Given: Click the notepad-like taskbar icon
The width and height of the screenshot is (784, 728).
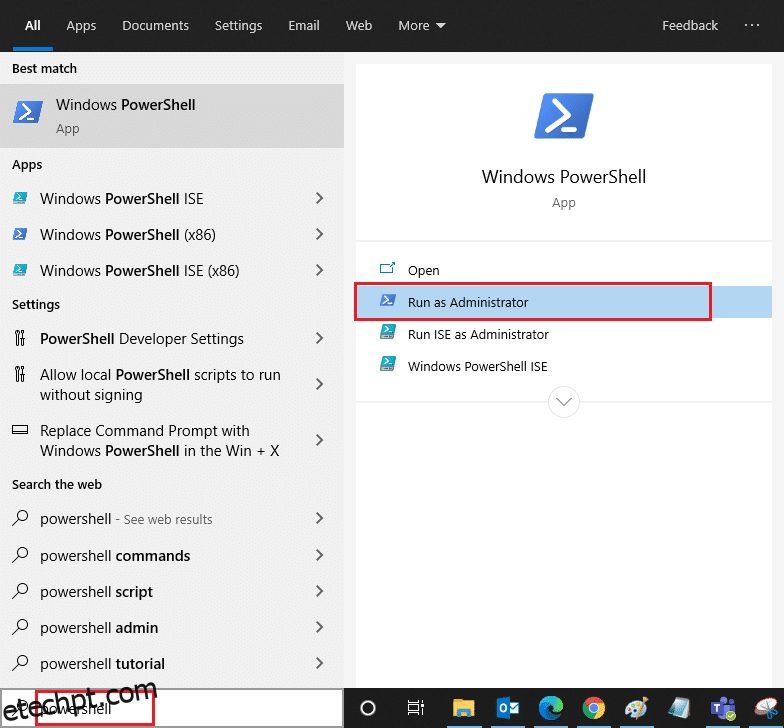Looking at the screenshot, I should tap(679, 708).
